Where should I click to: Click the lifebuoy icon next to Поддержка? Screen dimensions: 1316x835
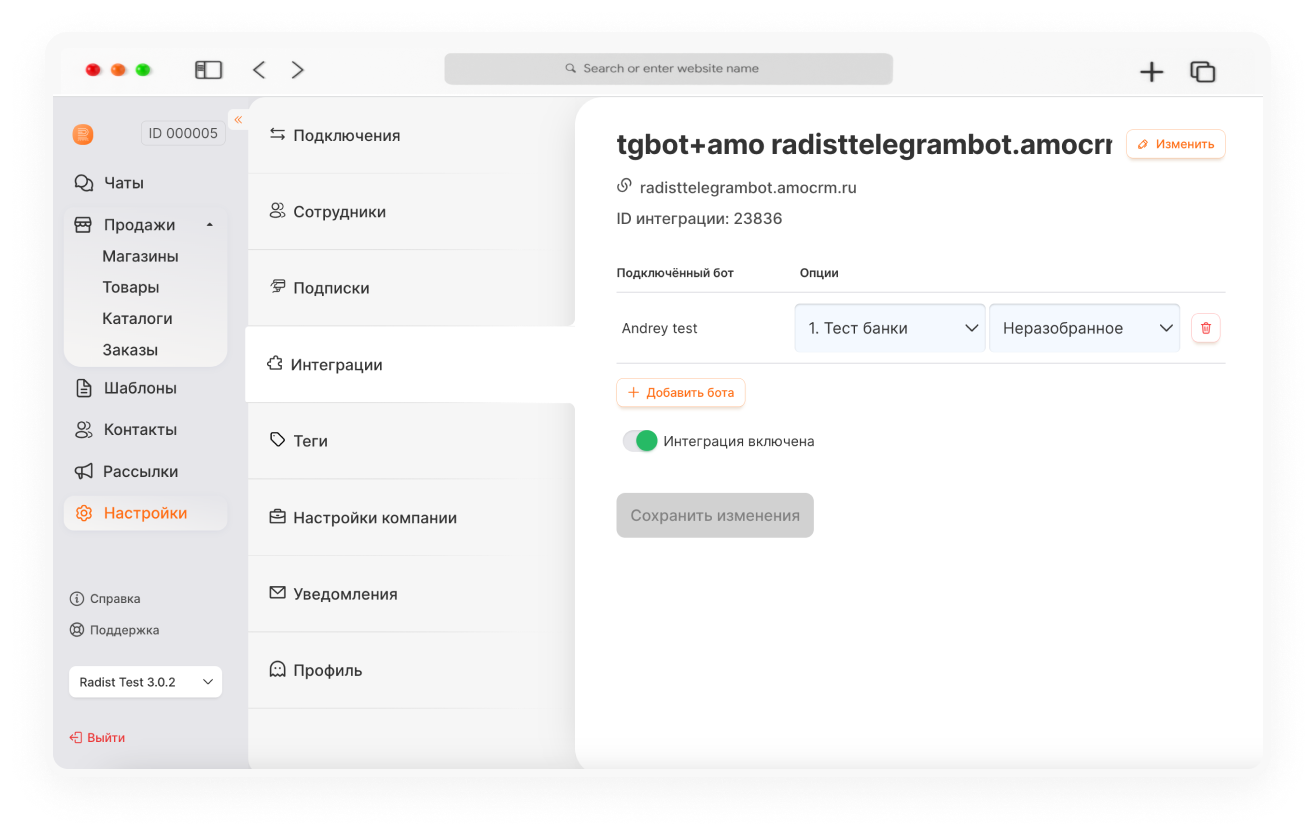[x=77, y=630]
